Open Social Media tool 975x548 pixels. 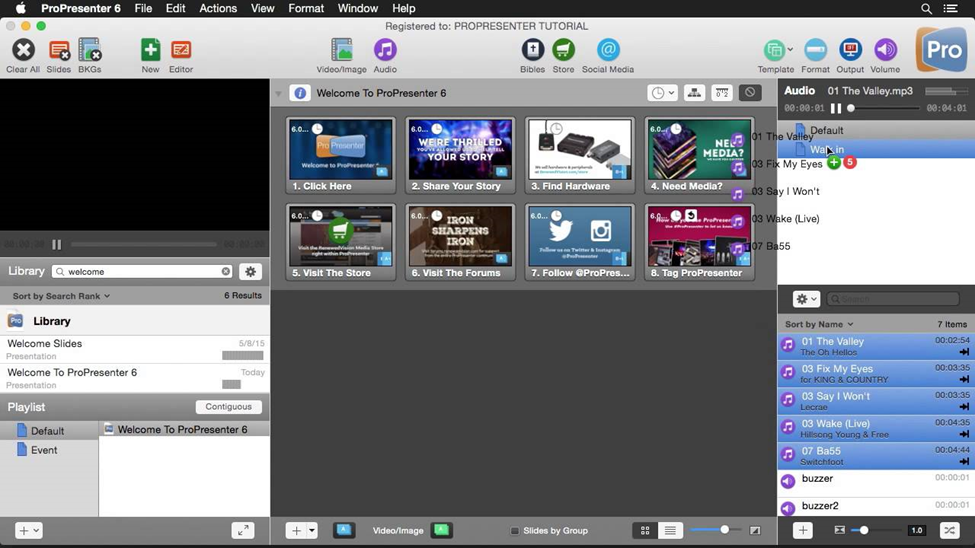608,50
